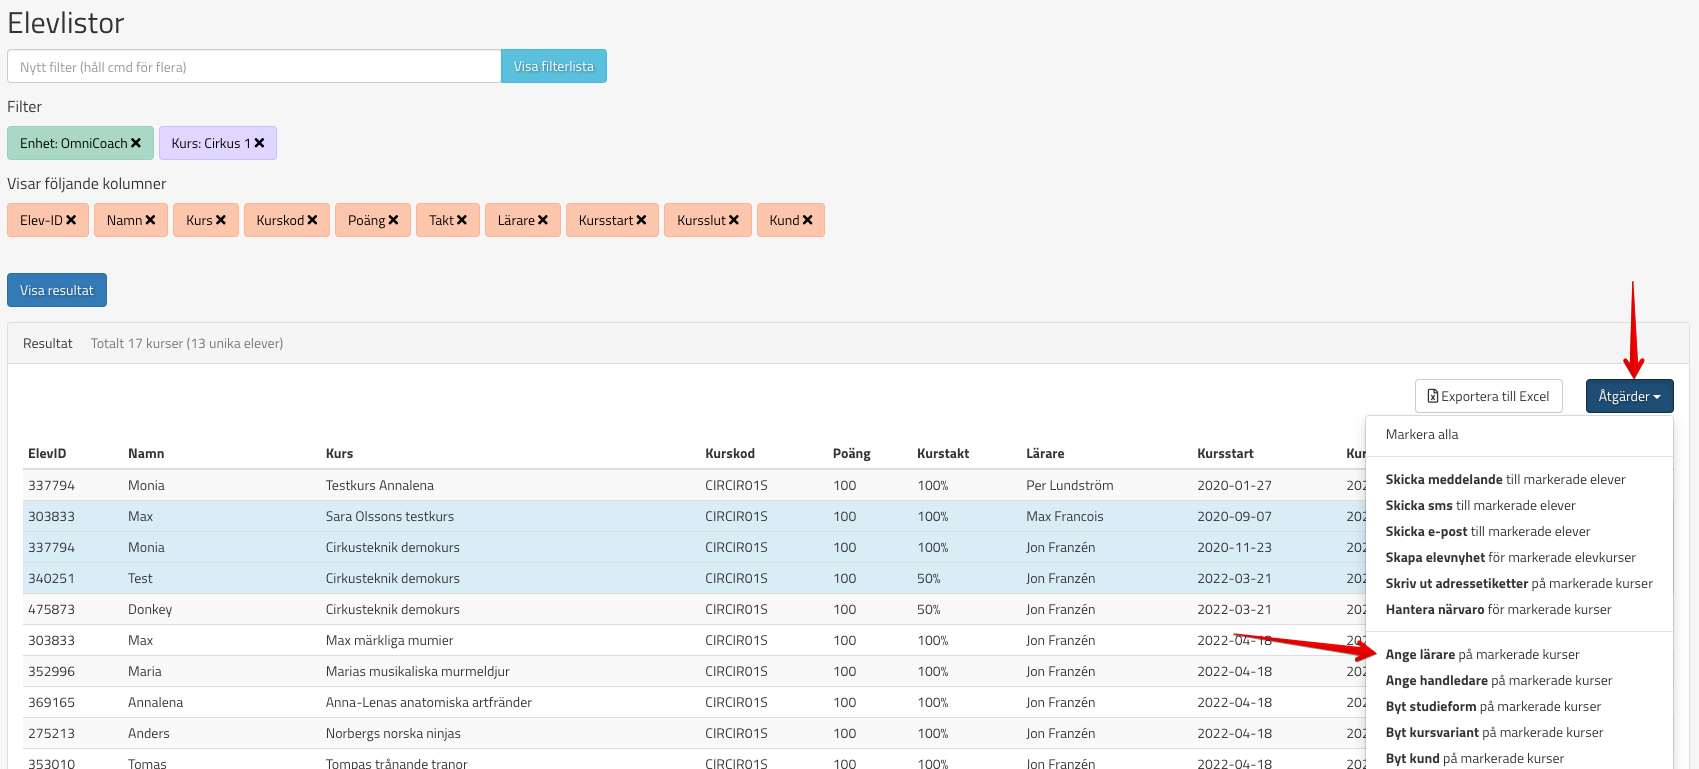Remove the Poäng column tag
This screenshot has width=1699, height=769.
point(393,220)
